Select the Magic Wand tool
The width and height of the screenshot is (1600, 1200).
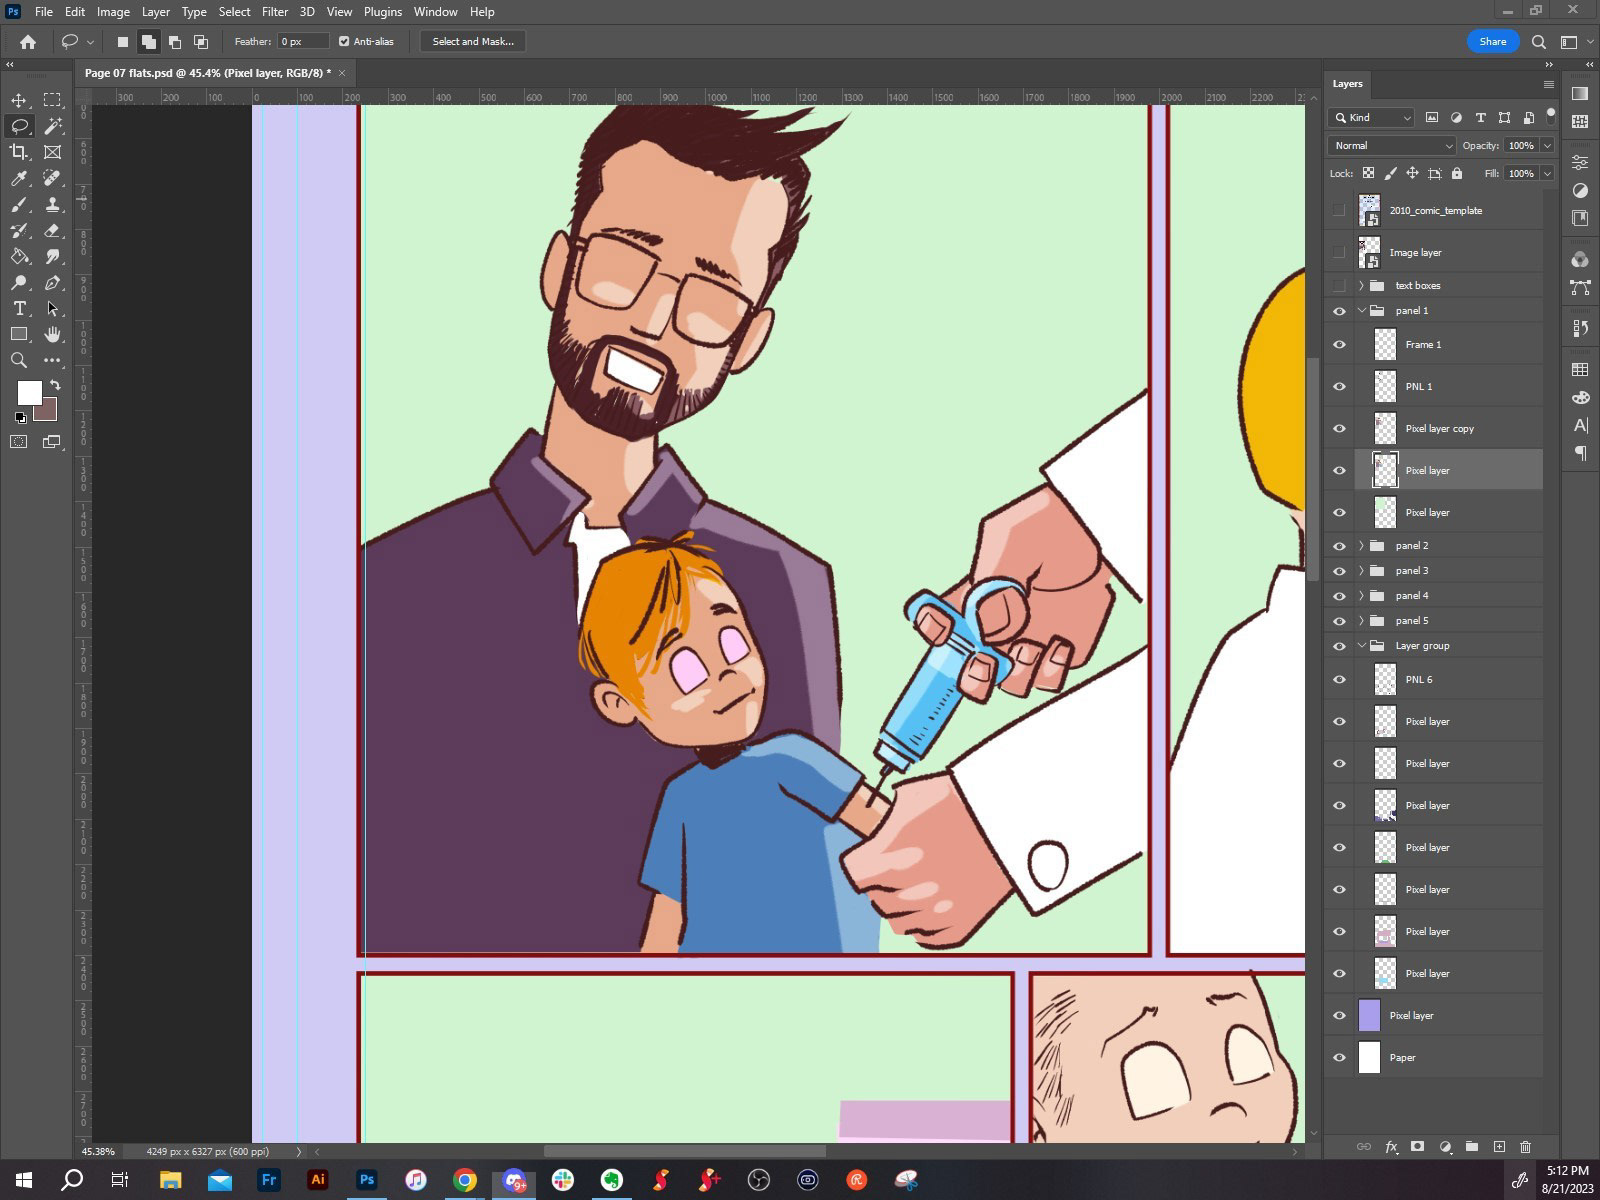pos(53,126)
